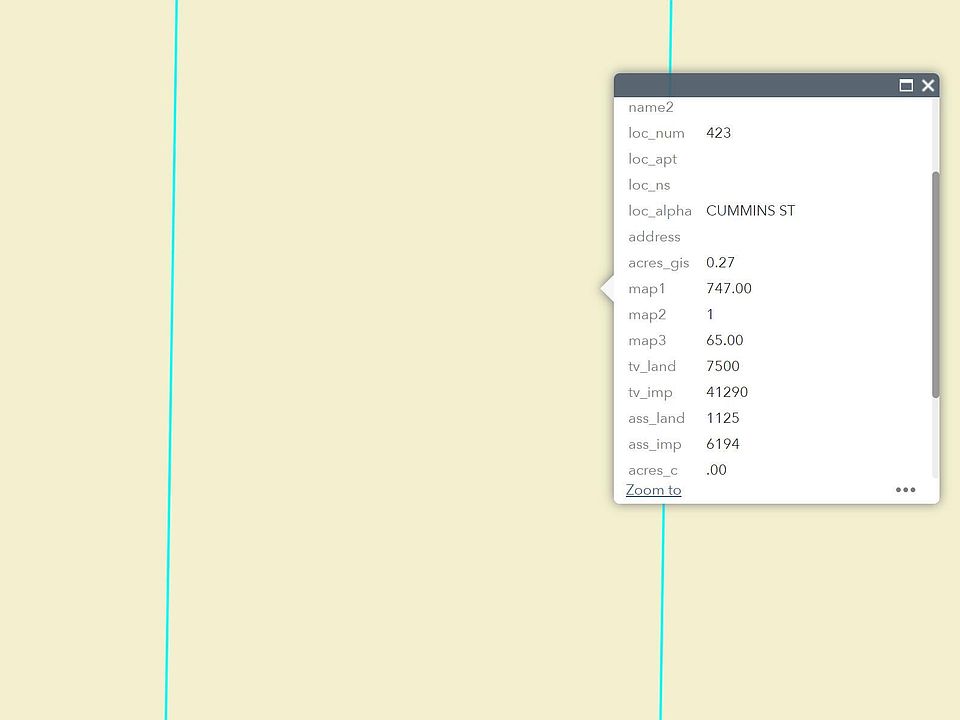Close the parcel info popup
Image resolution: width=960 pixels, height=720 pixels.
click(928, 86)
